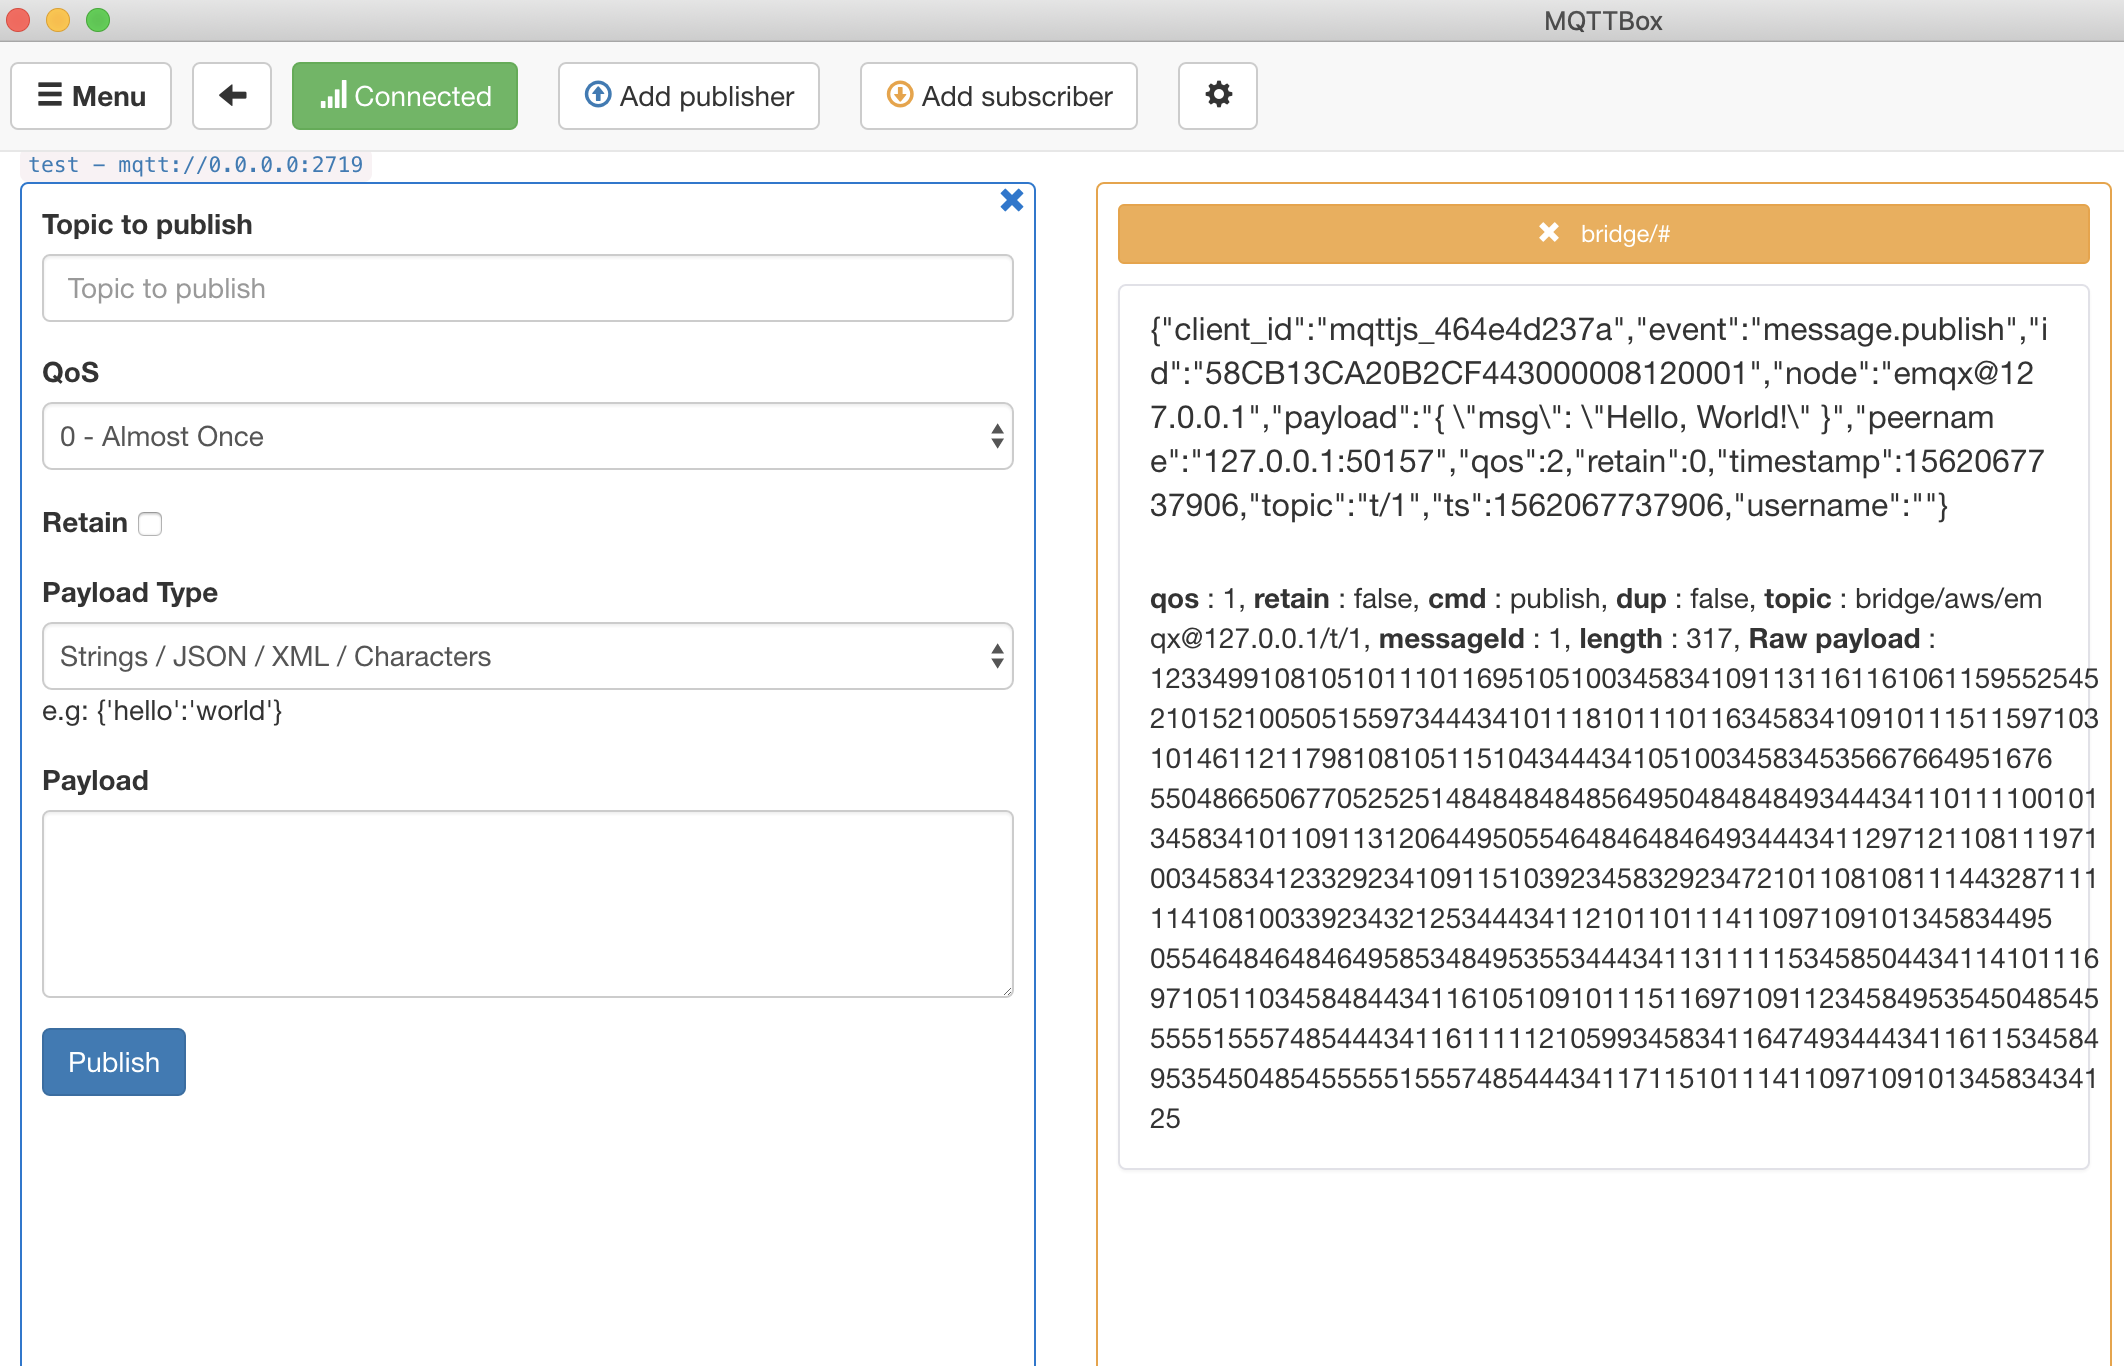Close the publisher panel with blue X

coord(1012,200)
